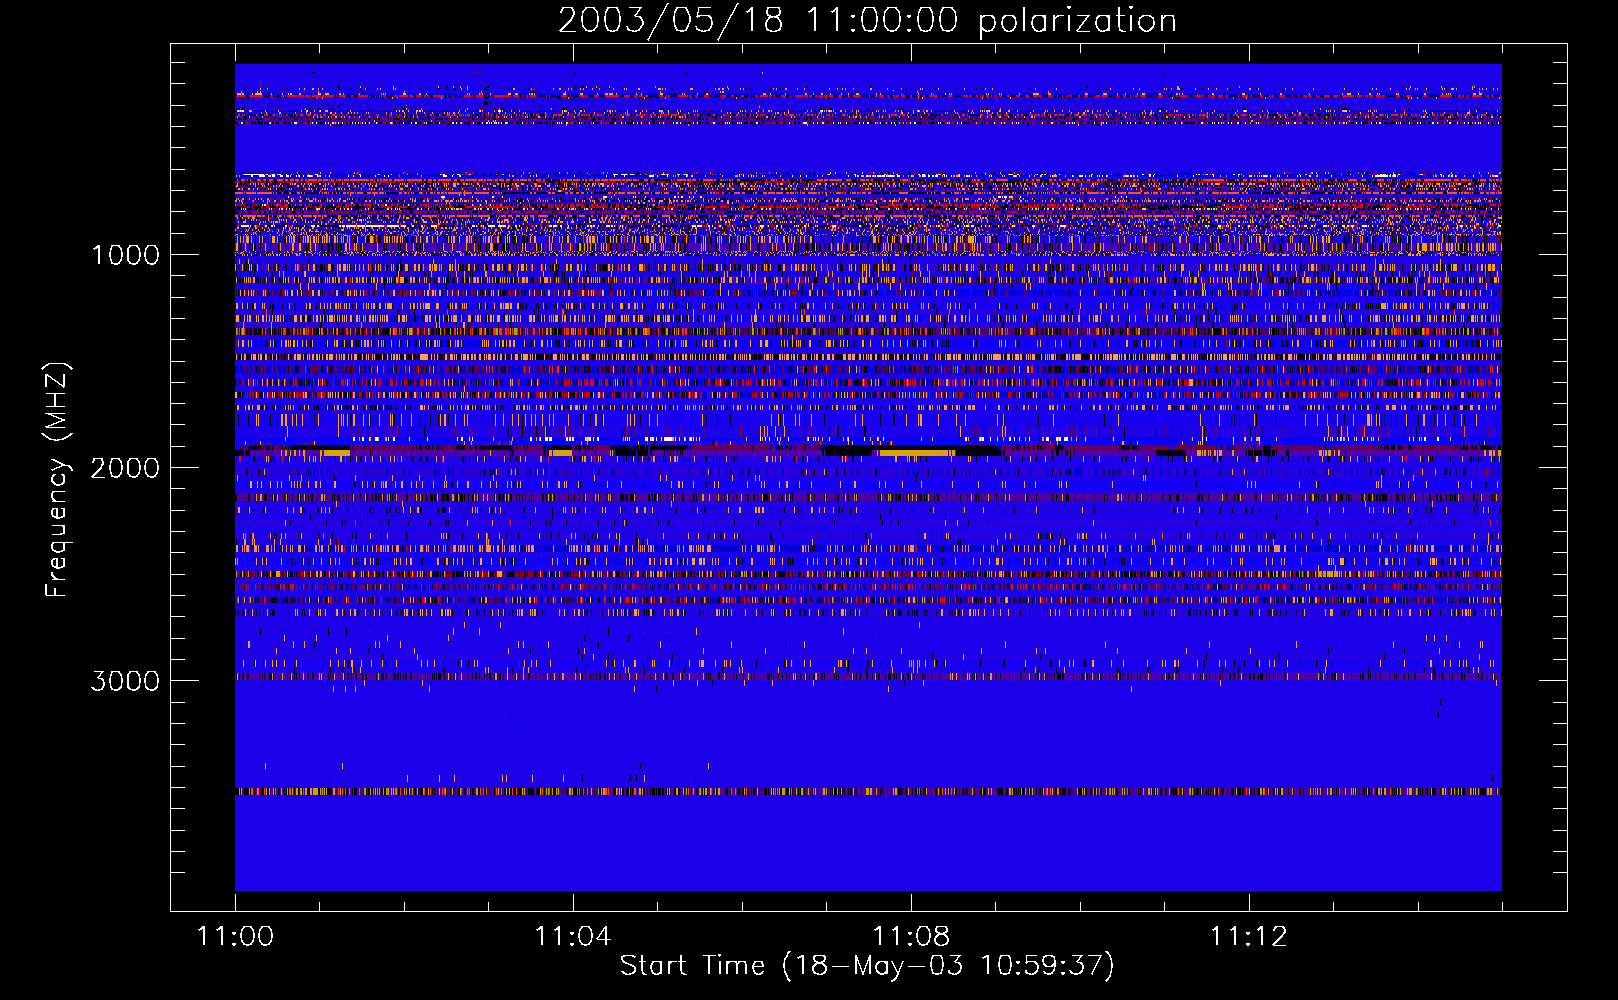This screenshot has width=1618, height=1000.
Task: Click the plot title '2003/05/18 11:00:00 polarization'
Action: click(x=867, y=21)
